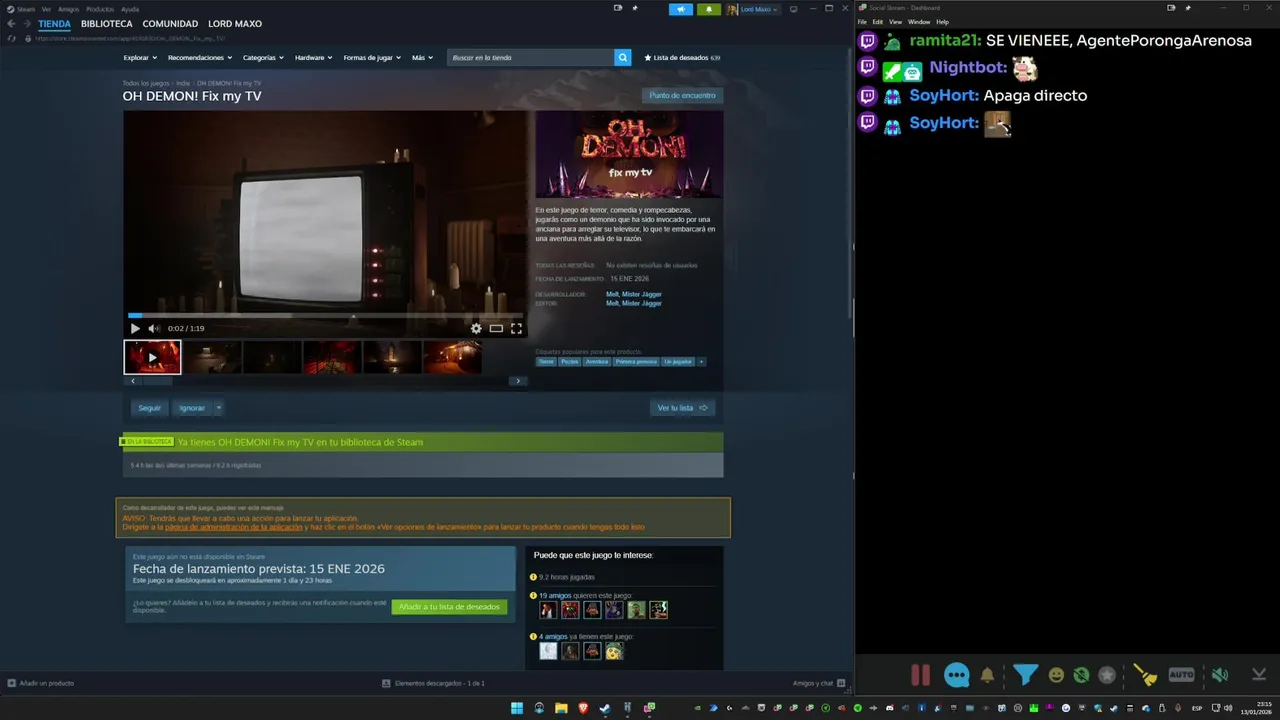Open the LORD MAXO profile tab
This screenshot has width=1280, height=720.
[235, 23]
